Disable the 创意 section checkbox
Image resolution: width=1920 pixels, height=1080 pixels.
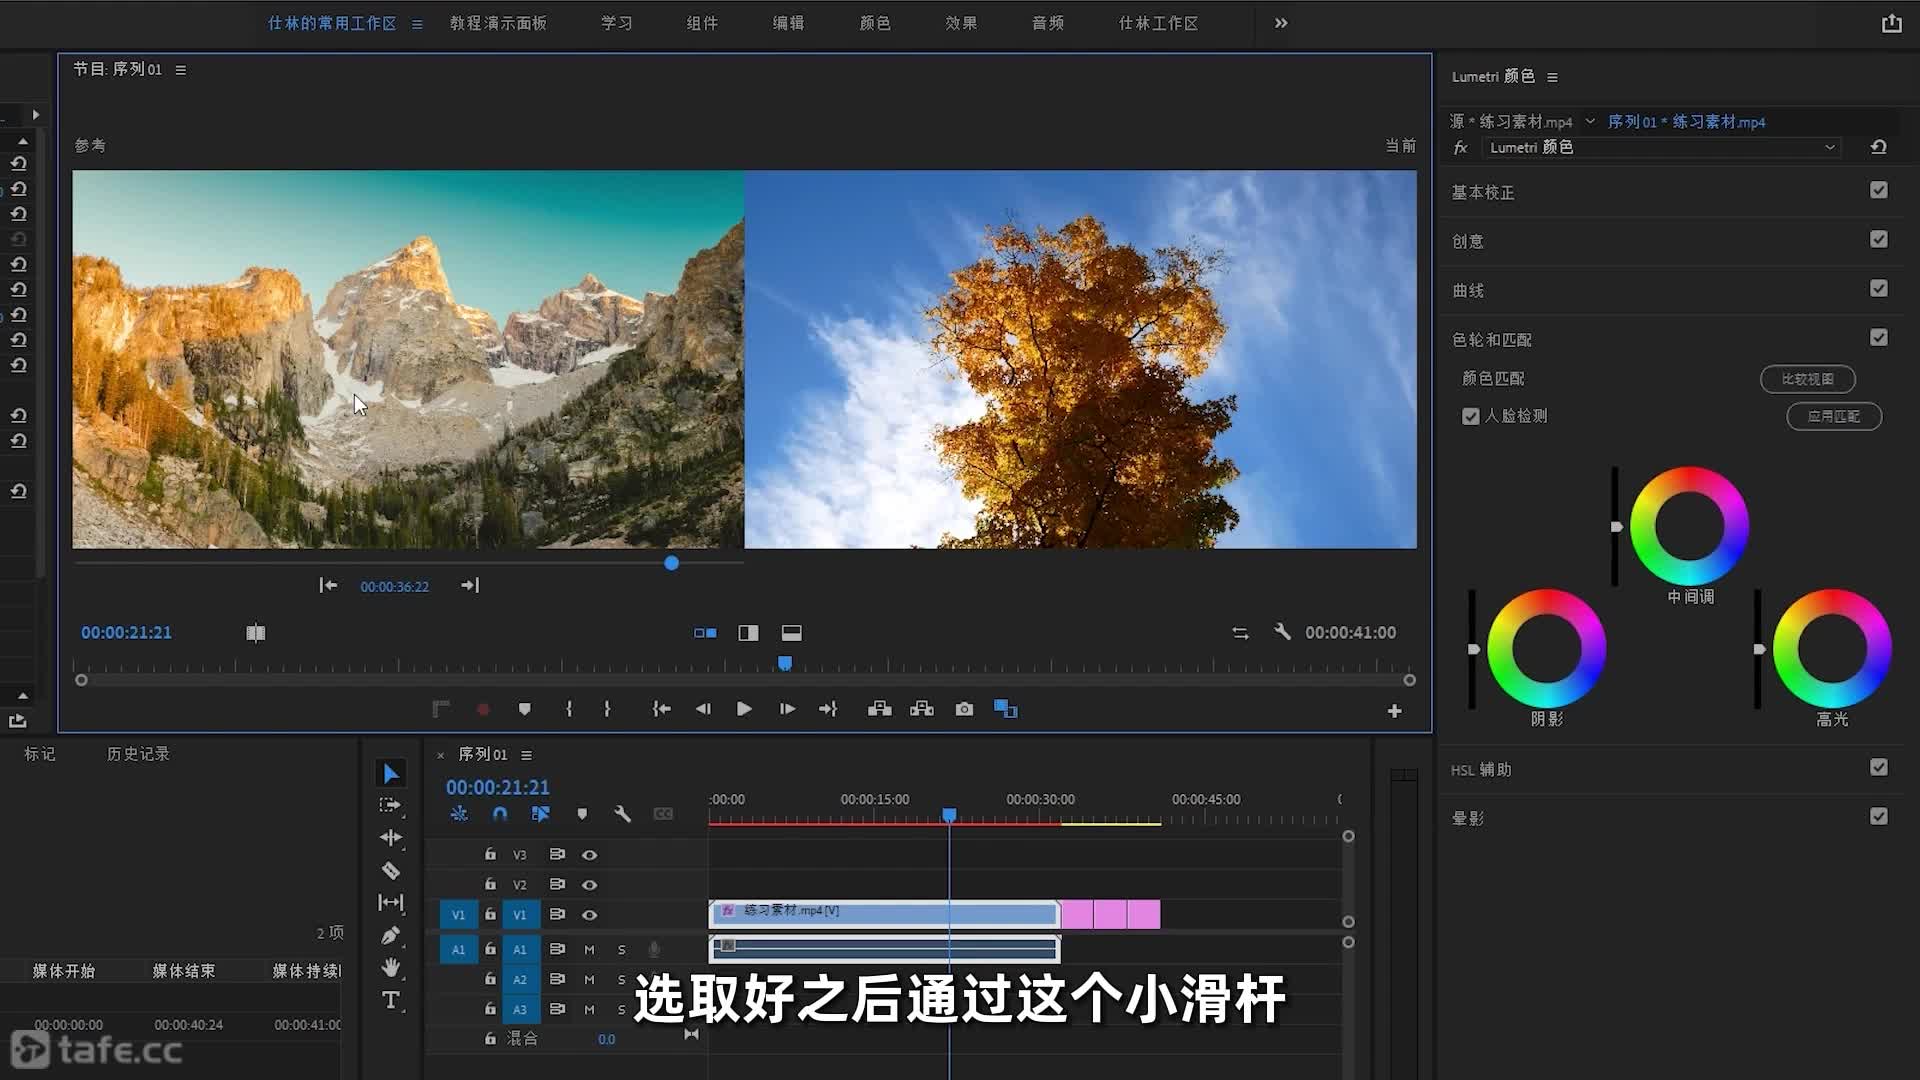pyautogui.click(x=1879, y=239)
